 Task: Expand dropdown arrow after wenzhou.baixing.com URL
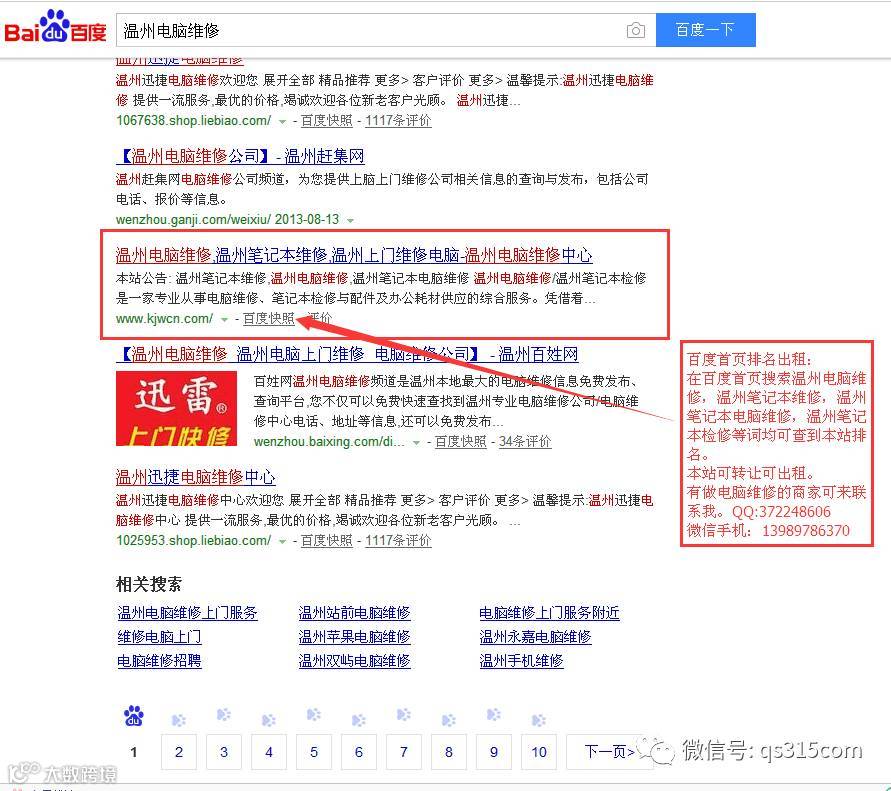click(417, 443)
